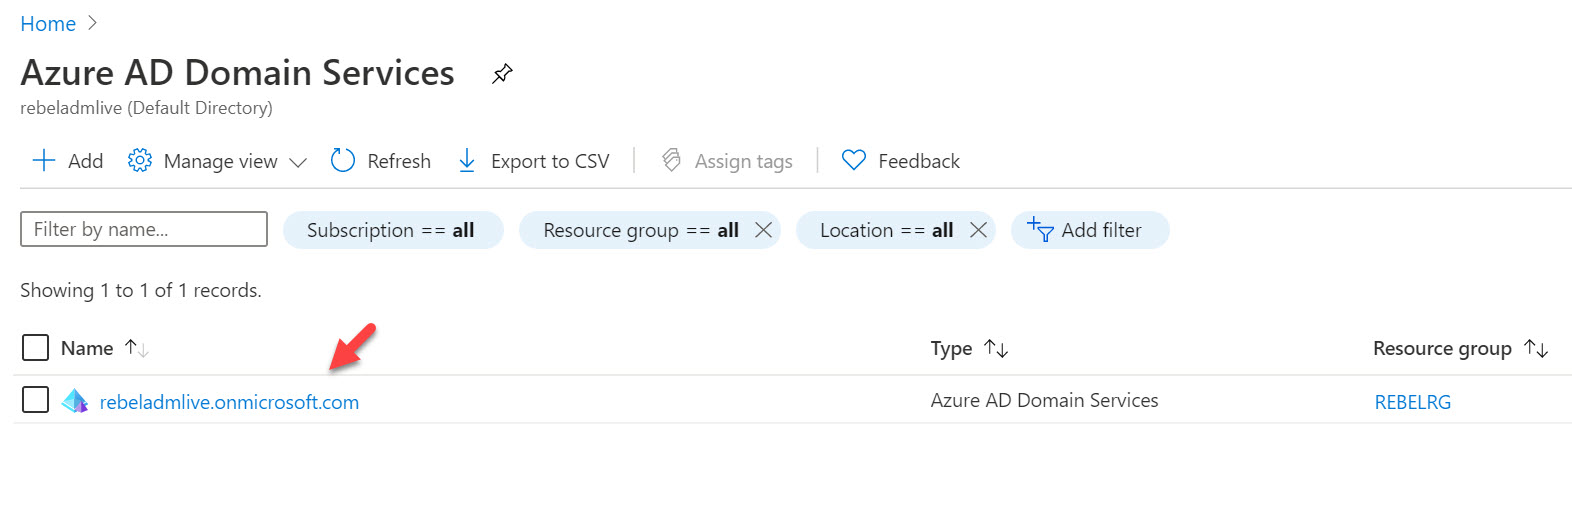Open the REBELRG resource group link
Image resolution: width=1572 pixels, height=520 pixels.
click(1412, 402)
